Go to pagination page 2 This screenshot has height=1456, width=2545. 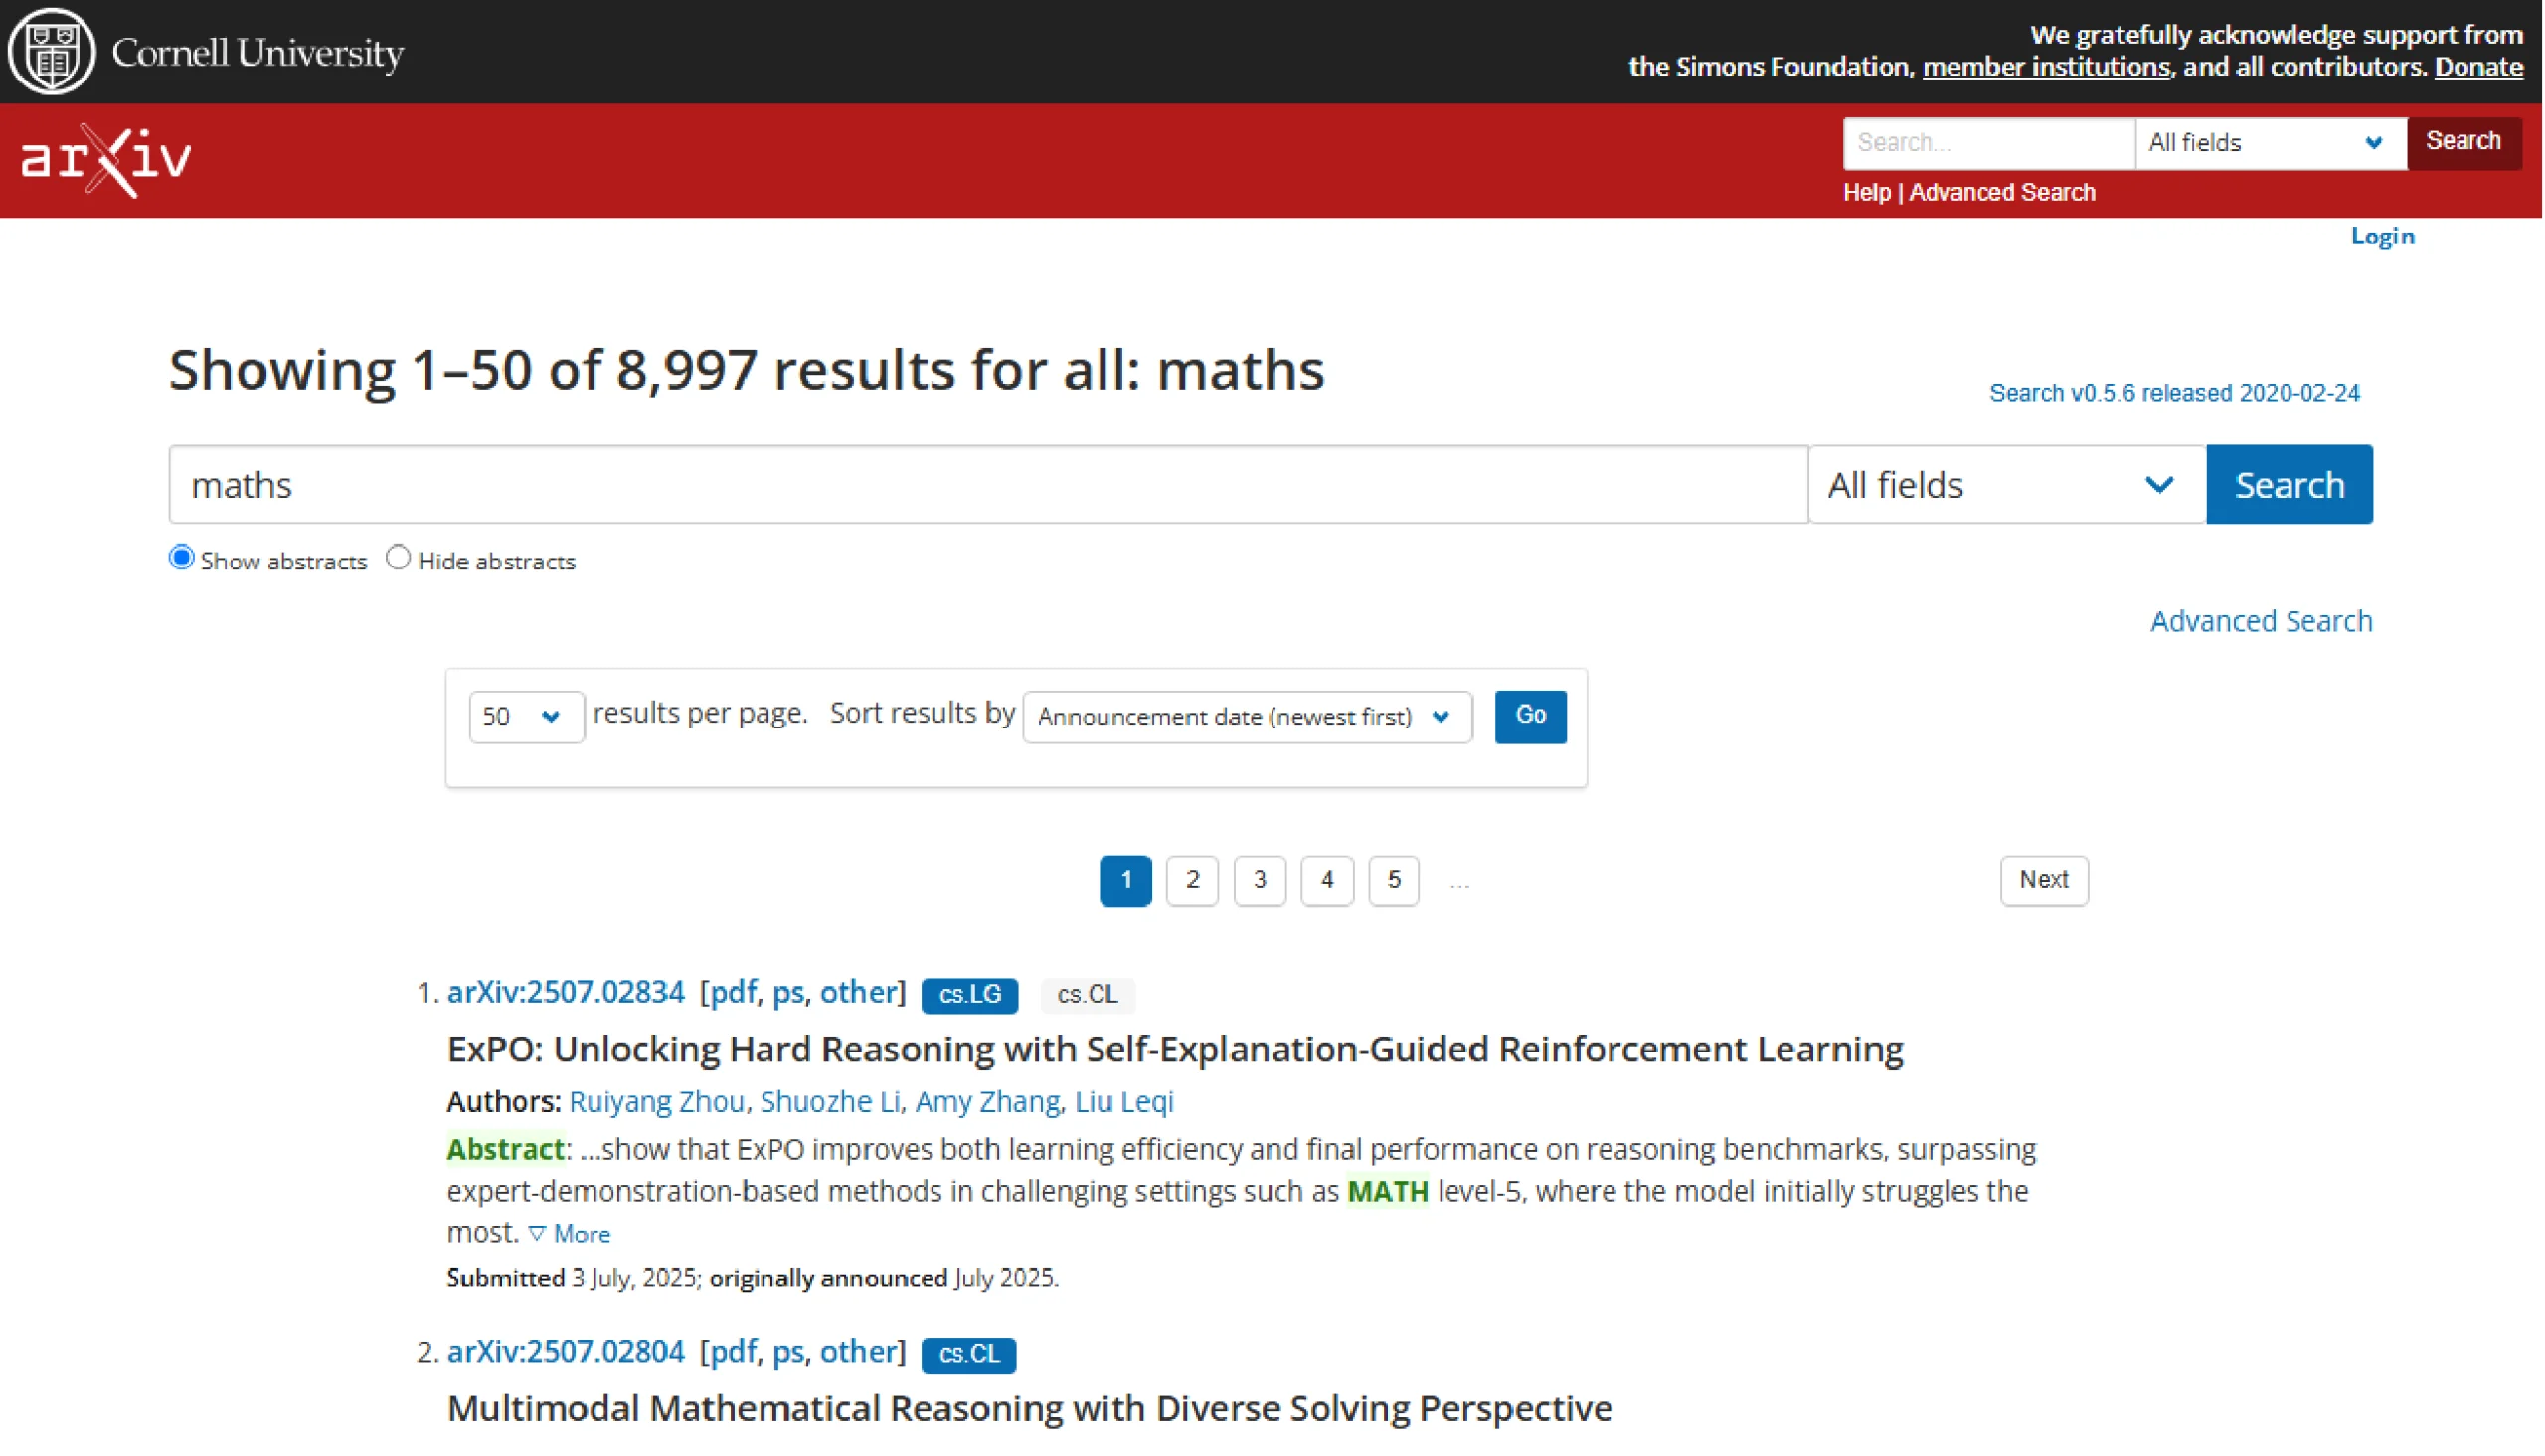click(1192, 881)
